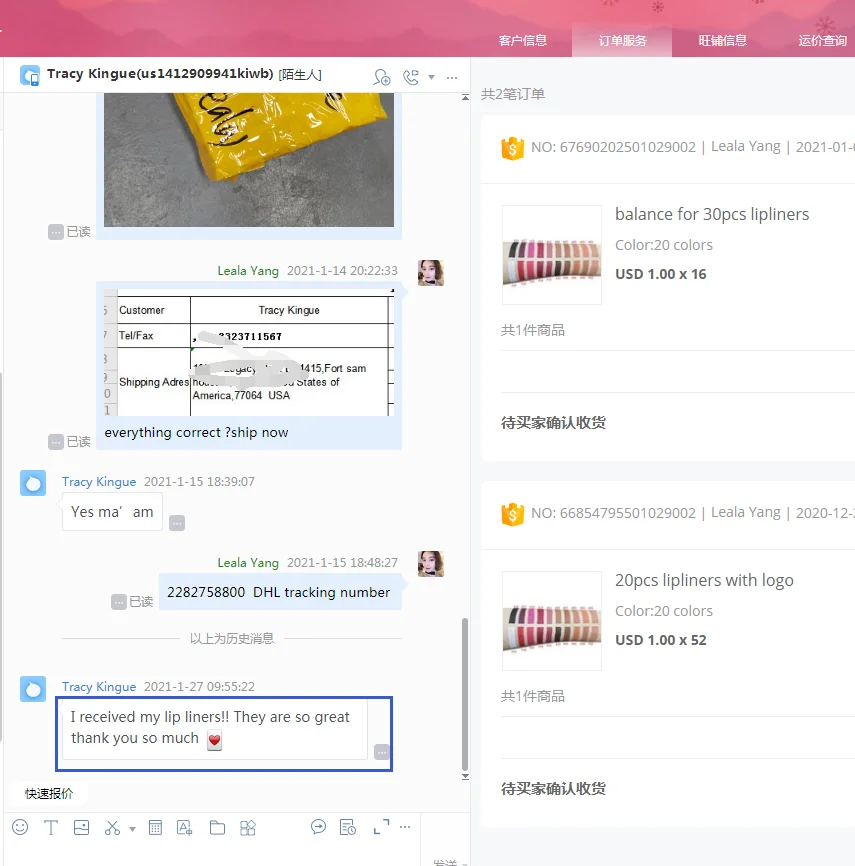Click the add contact icon in chat header
This screenshot has height=866, width=855.
tap(381, 77)
